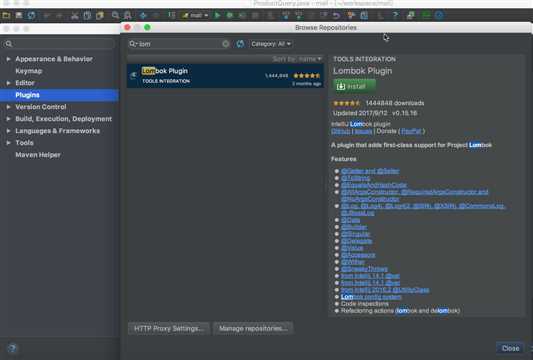Expand the Version Control node
The width and height of the screenshot is (533, 360).
(x=8, y=107)
